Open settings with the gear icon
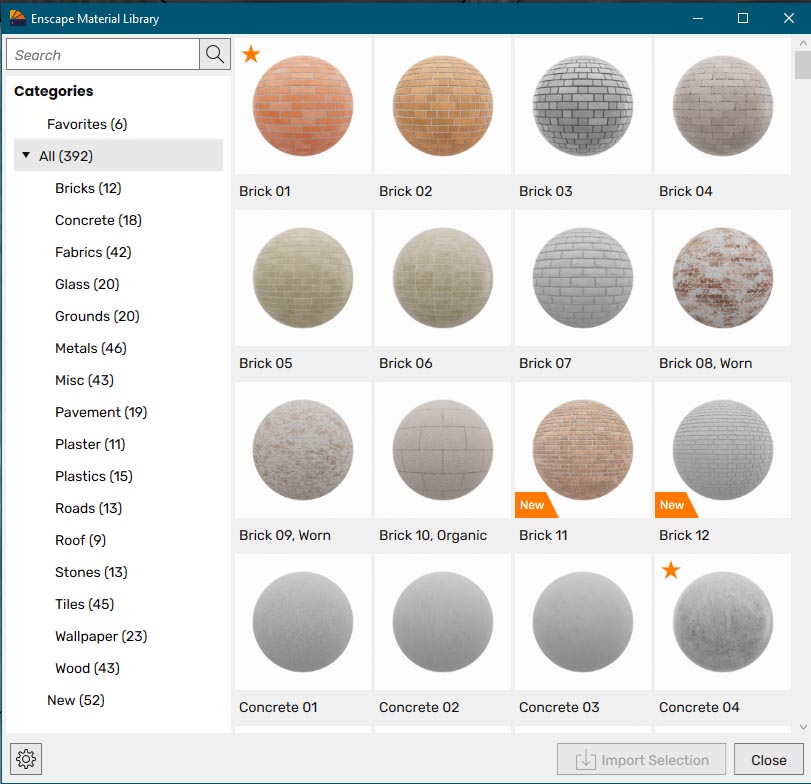Image resolution: width=811 pixels, height=784 pixels. click(26, 760)
